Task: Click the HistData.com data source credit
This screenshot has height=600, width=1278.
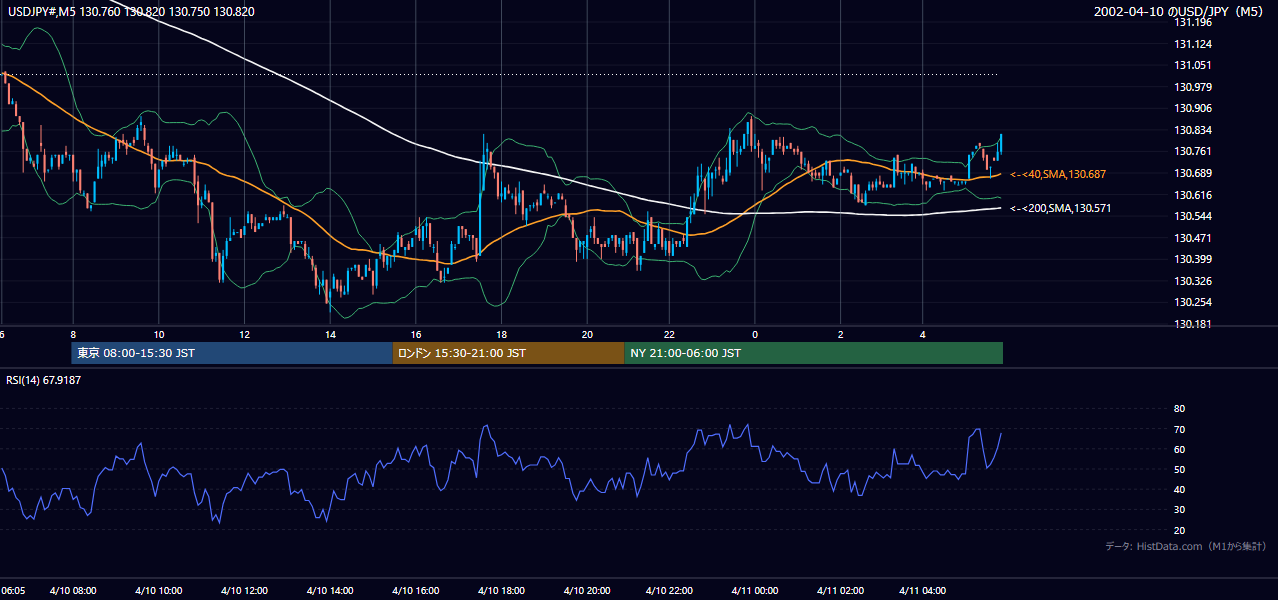Action: pos(1185,546)
